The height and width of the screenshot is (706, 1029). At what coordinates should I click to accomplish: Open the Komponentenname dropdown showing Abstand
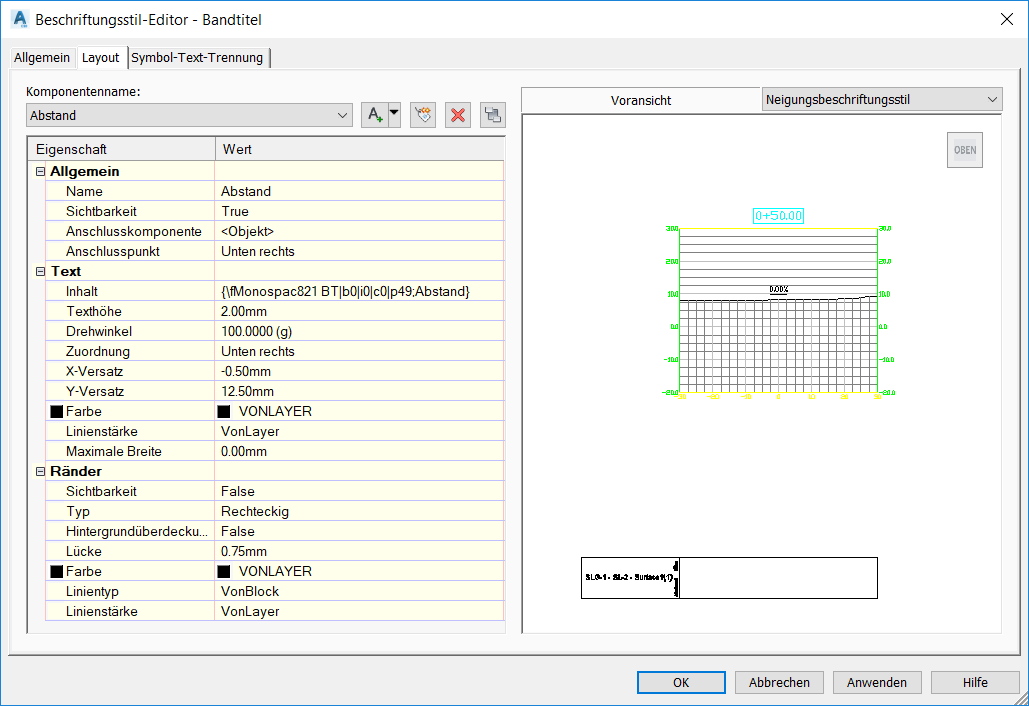tap(189, 115)
